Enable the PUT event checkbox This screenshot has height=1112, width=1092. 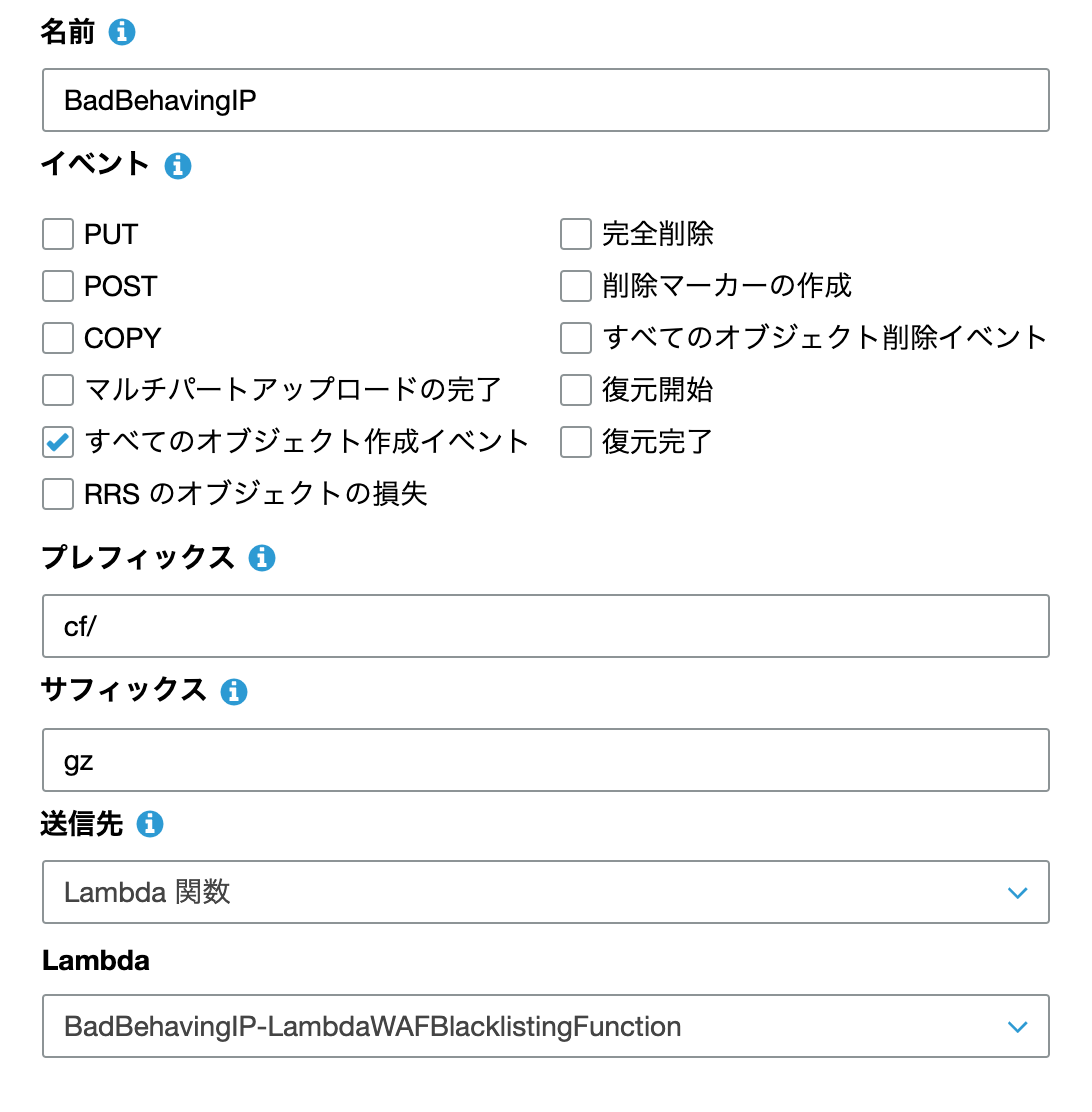(x=57, y=233)
